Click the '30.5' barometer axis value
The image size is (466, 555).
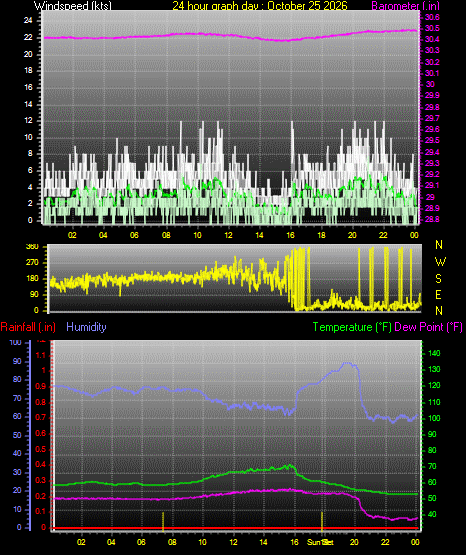[432, 28]
